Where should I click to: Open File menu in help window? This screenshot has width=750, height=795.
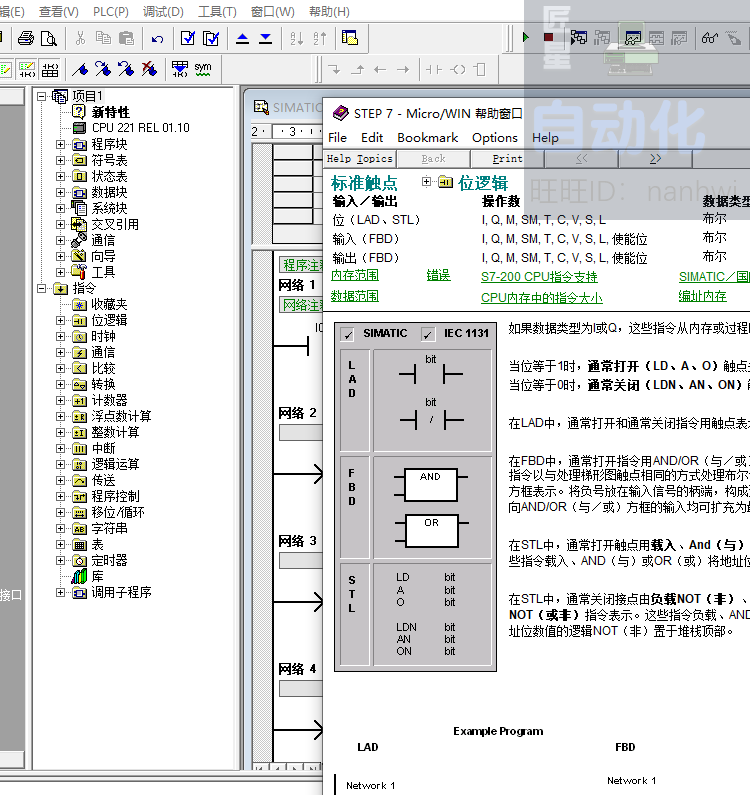click(x=337, y=138)
